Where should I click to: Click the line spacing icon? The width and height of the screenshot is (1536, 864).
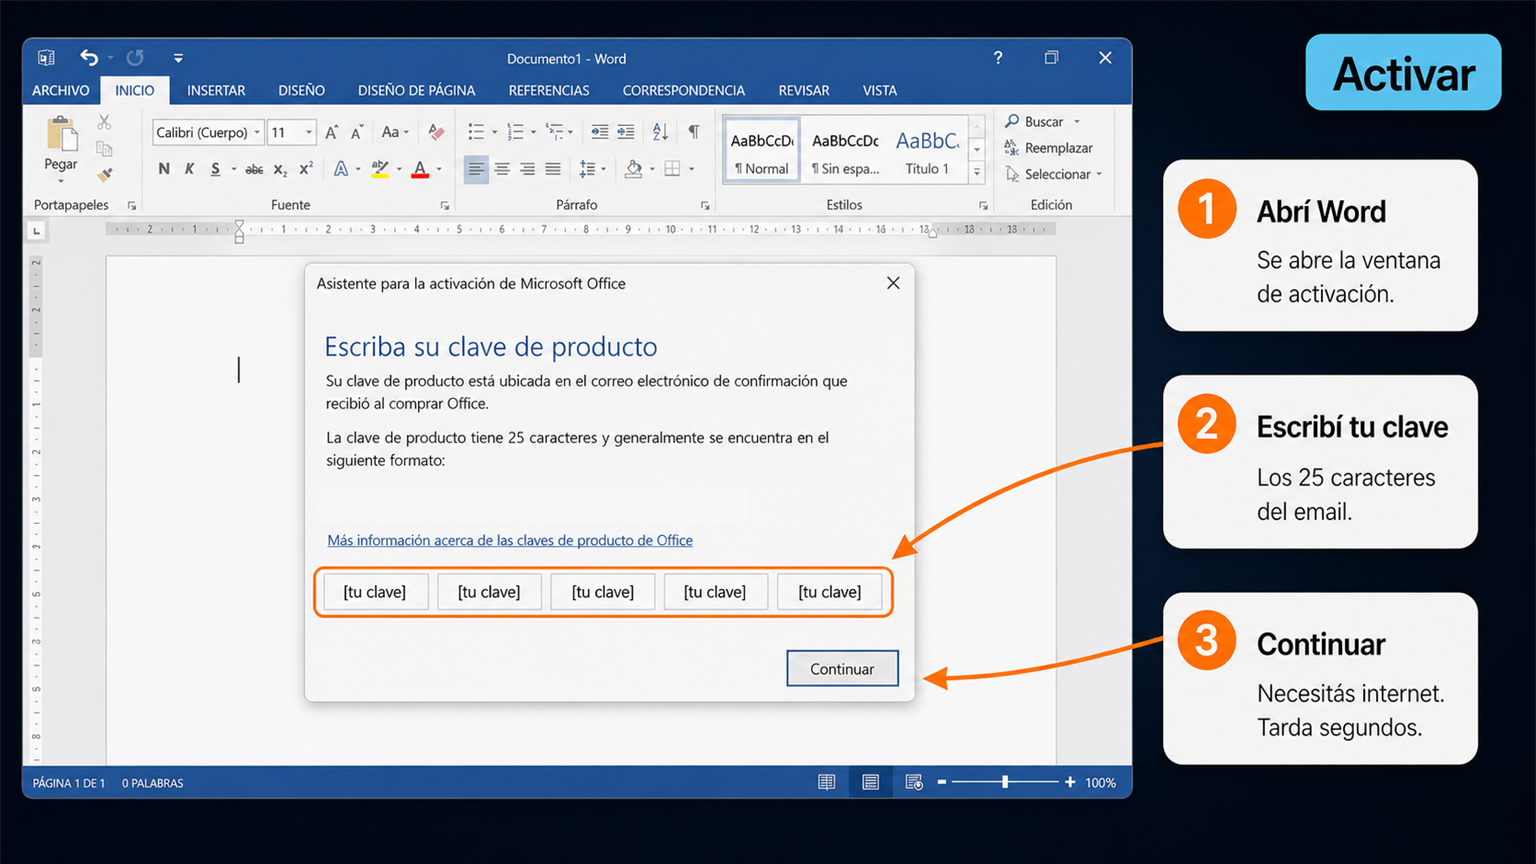tap(587, 169)
